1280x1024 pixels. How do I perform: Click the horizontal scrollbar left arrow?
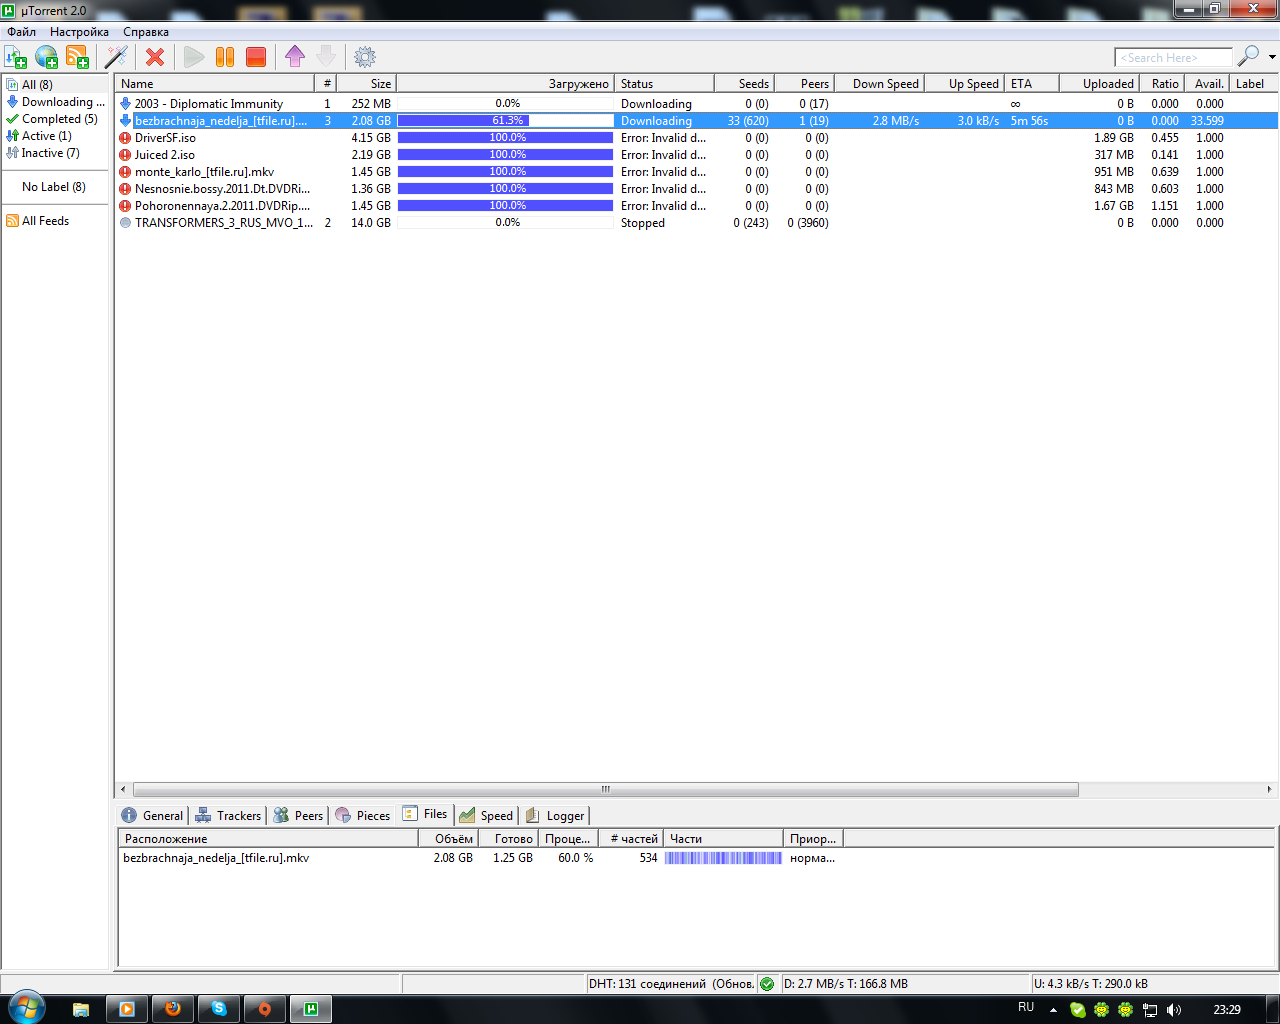point(123,789)
